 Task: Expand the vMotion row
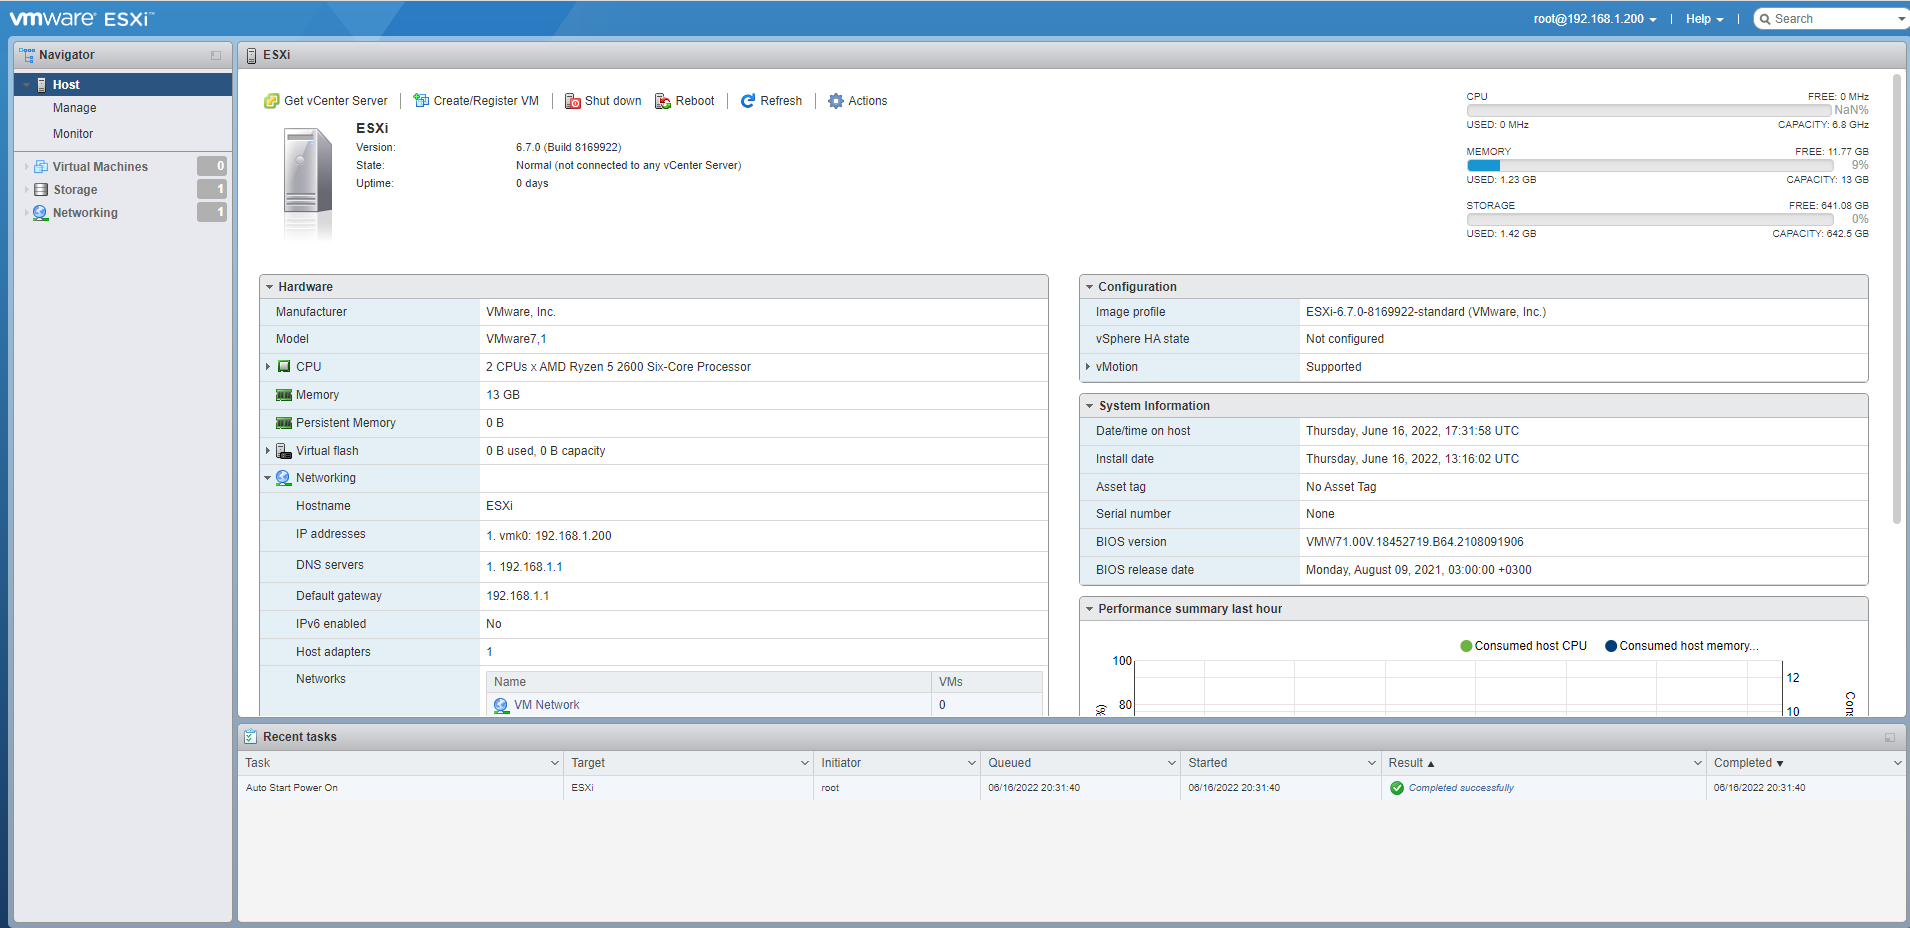pos(1088,367)
